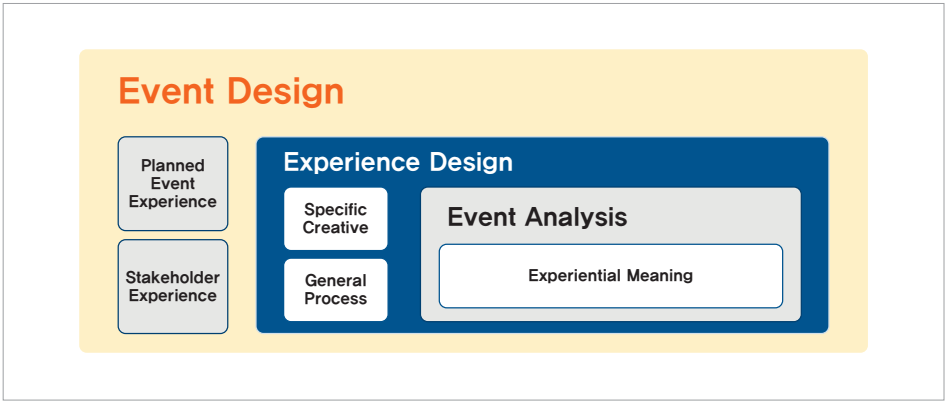Click the word "Stakeholder"
Viewport: 948px width, 406px height.
pyautogui.click(x=173, y=277)
